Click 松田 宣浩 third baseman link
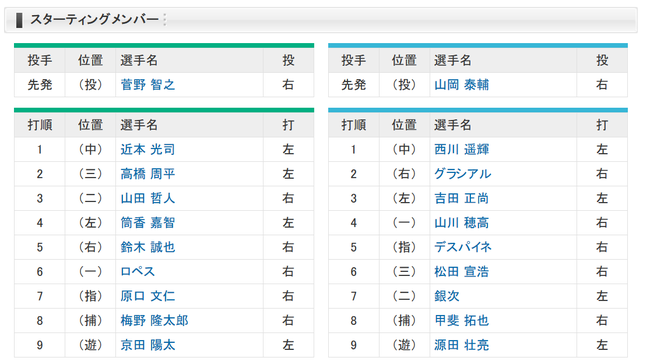Screen dimensions: 650x361 (x=461, y=272)
